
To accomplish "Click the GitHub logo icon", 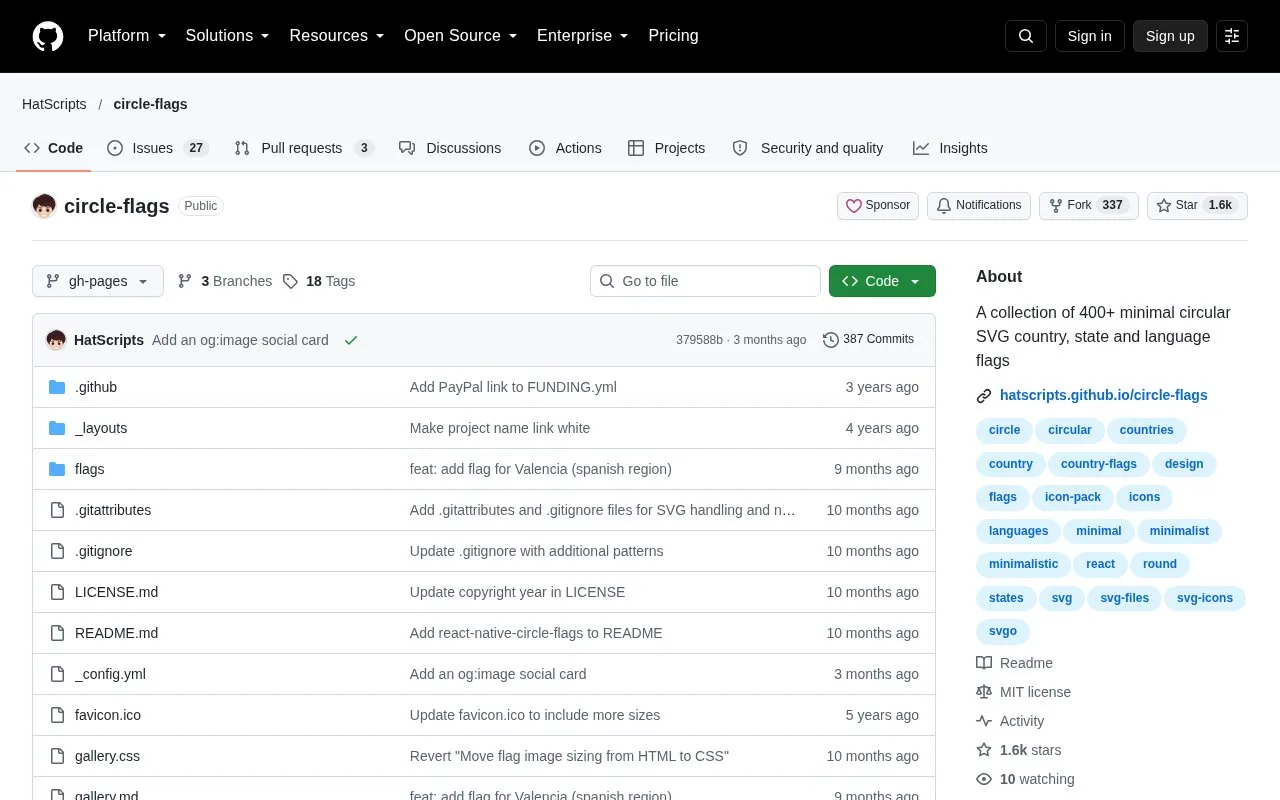I will pyautogui.click(x=48, y=36).
